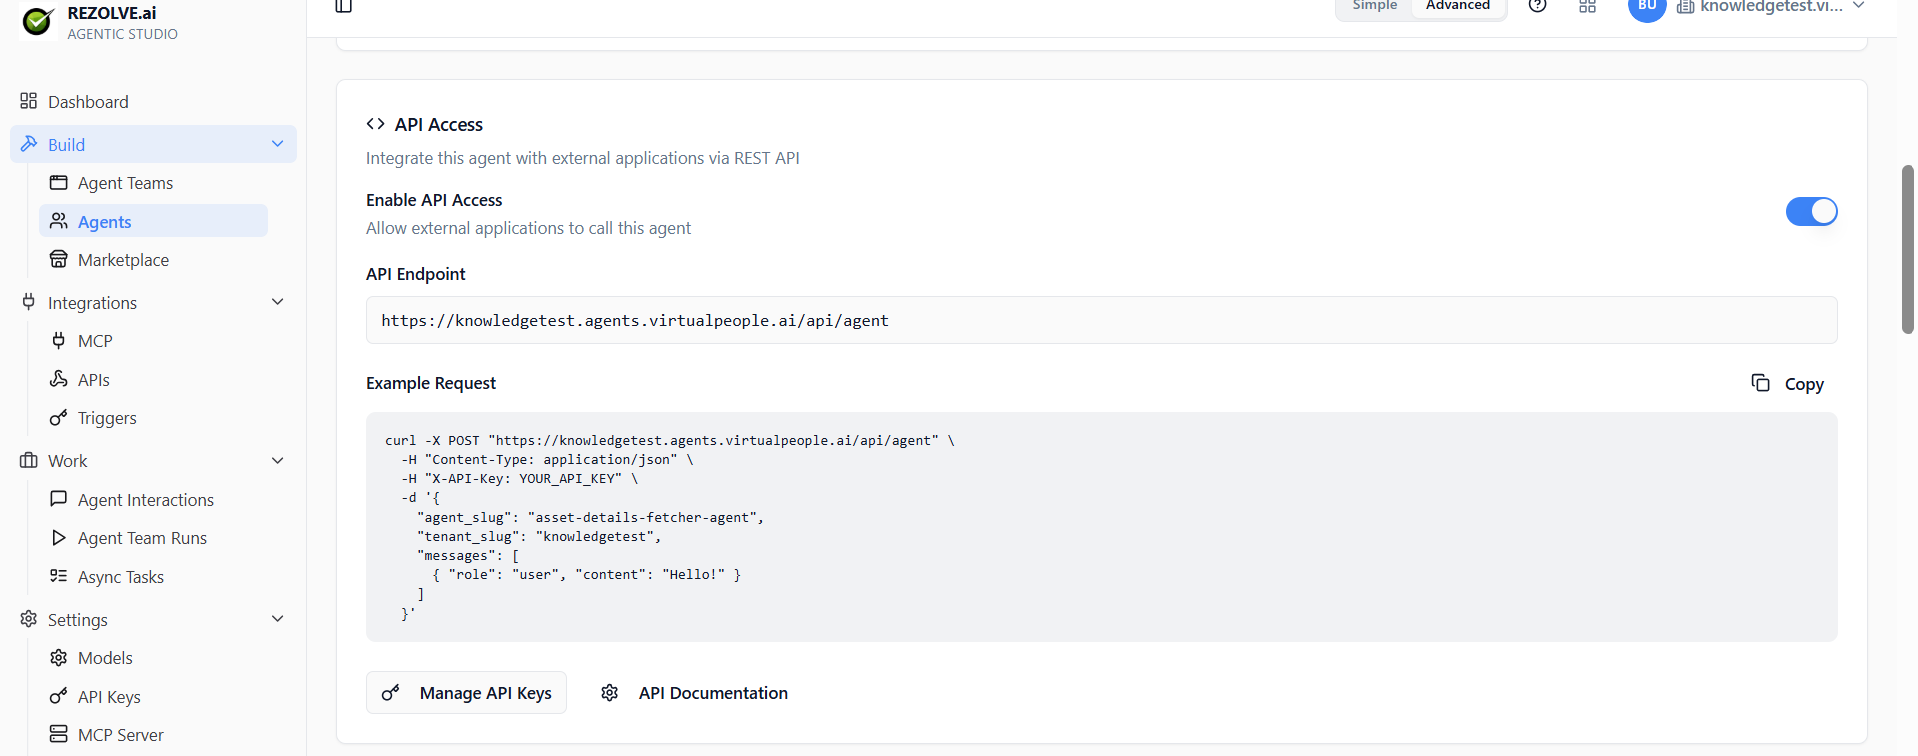
Task: Click the Agent Teams icon
Action: click(x=59, y=182)
